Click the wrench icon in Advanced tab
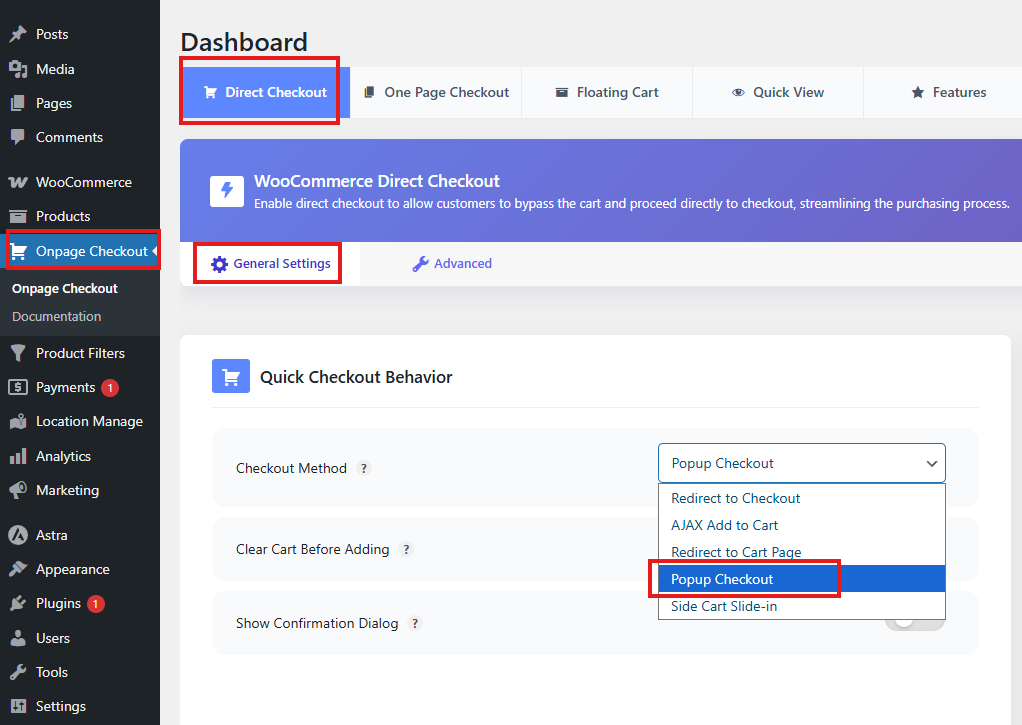The image size is (1022, 725). (420, 264)
